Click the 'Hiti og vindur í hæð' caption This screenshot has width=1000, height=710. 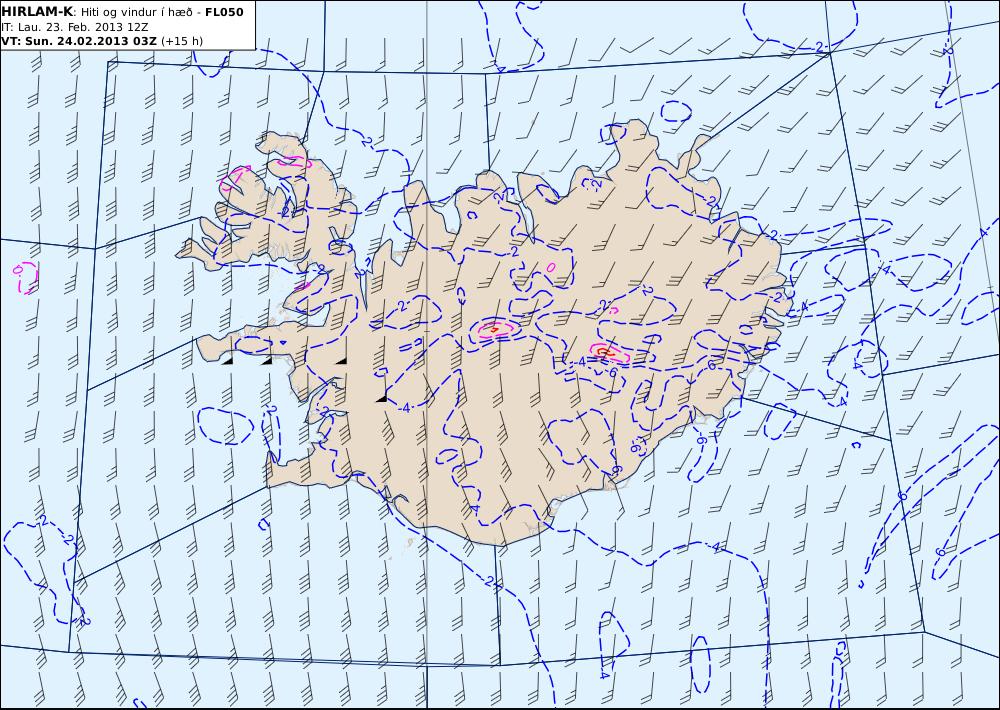136,12
